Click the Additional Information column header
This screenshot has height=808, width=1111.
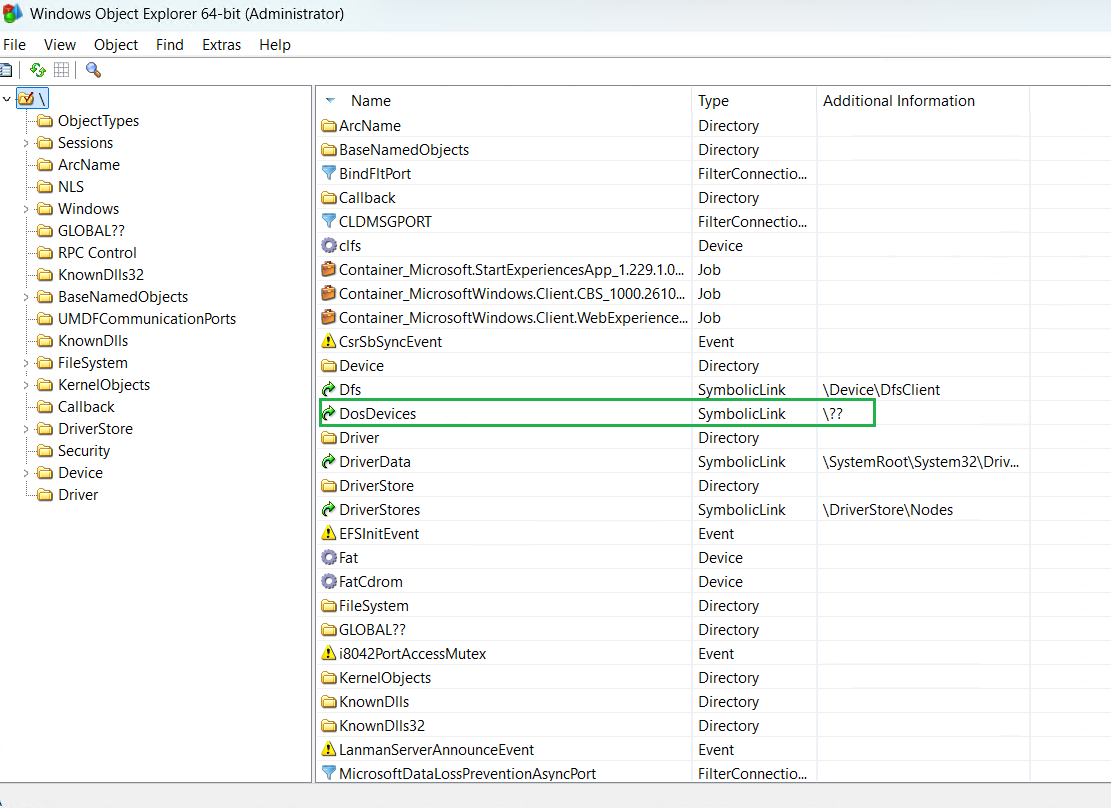tap(898, 101)
